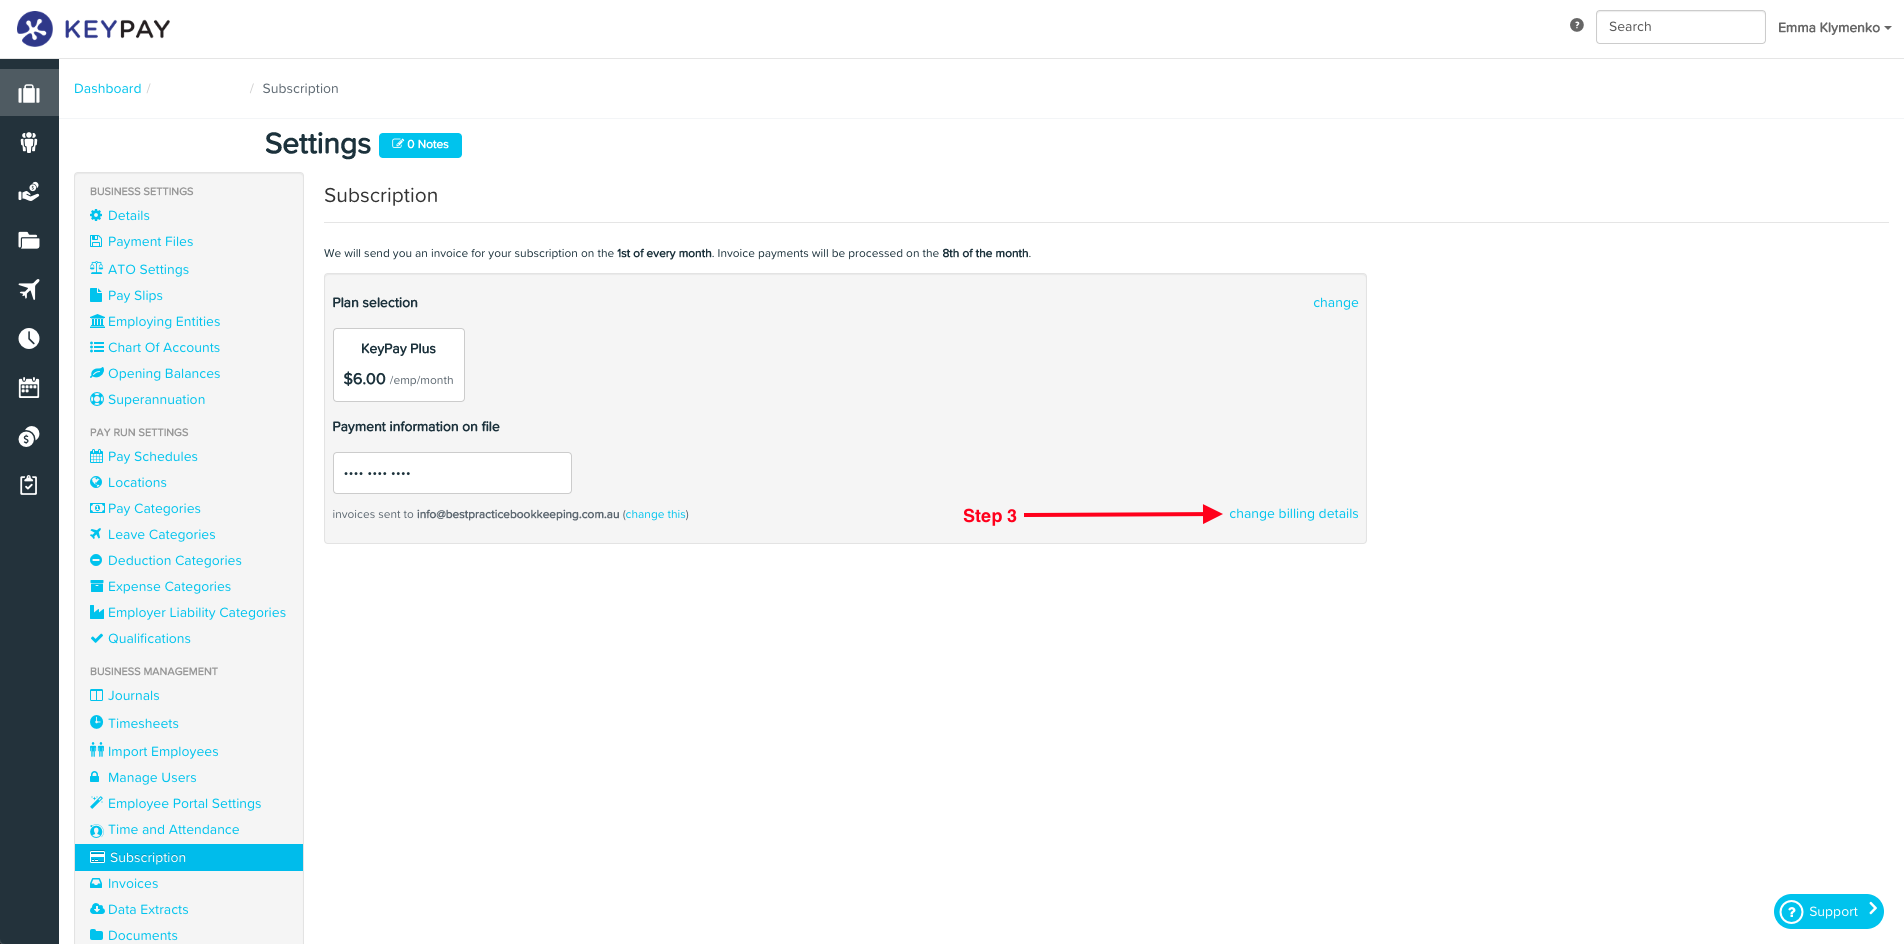1904x944 pixels.
Task: Click the Subscription breadcrumb text
Action: (300, 89)
